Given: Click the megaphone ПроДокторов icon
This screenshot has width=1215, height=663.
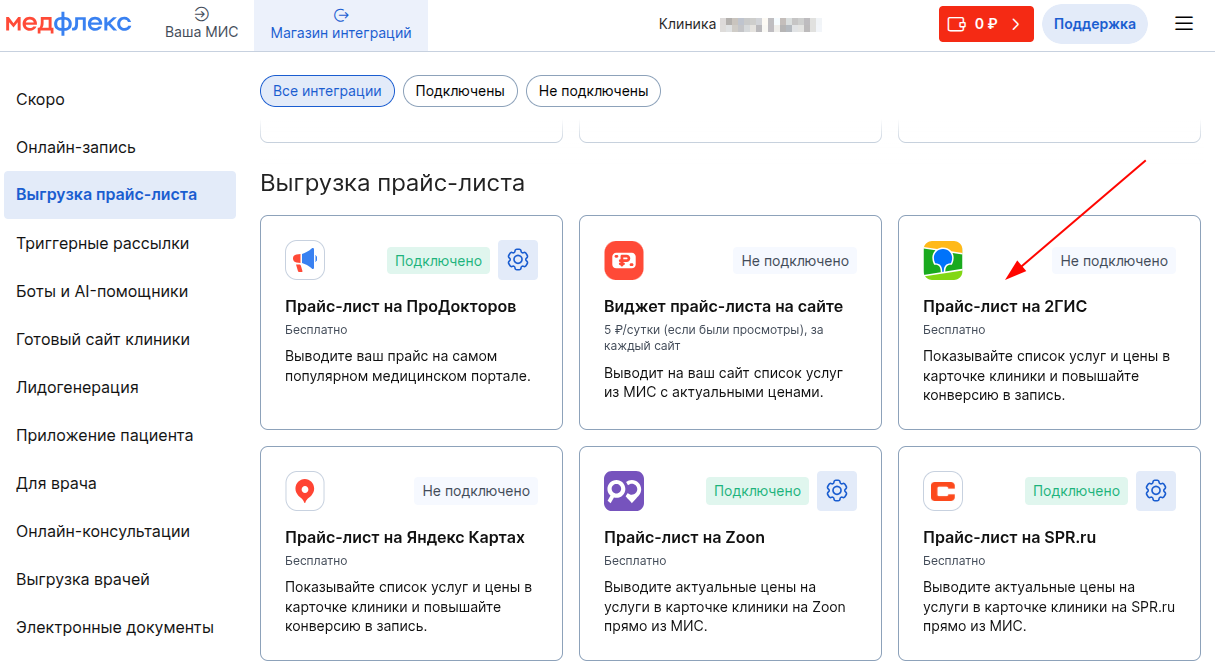Looking at the screenshot, I should pyautogui.click(x=305, y=261).
